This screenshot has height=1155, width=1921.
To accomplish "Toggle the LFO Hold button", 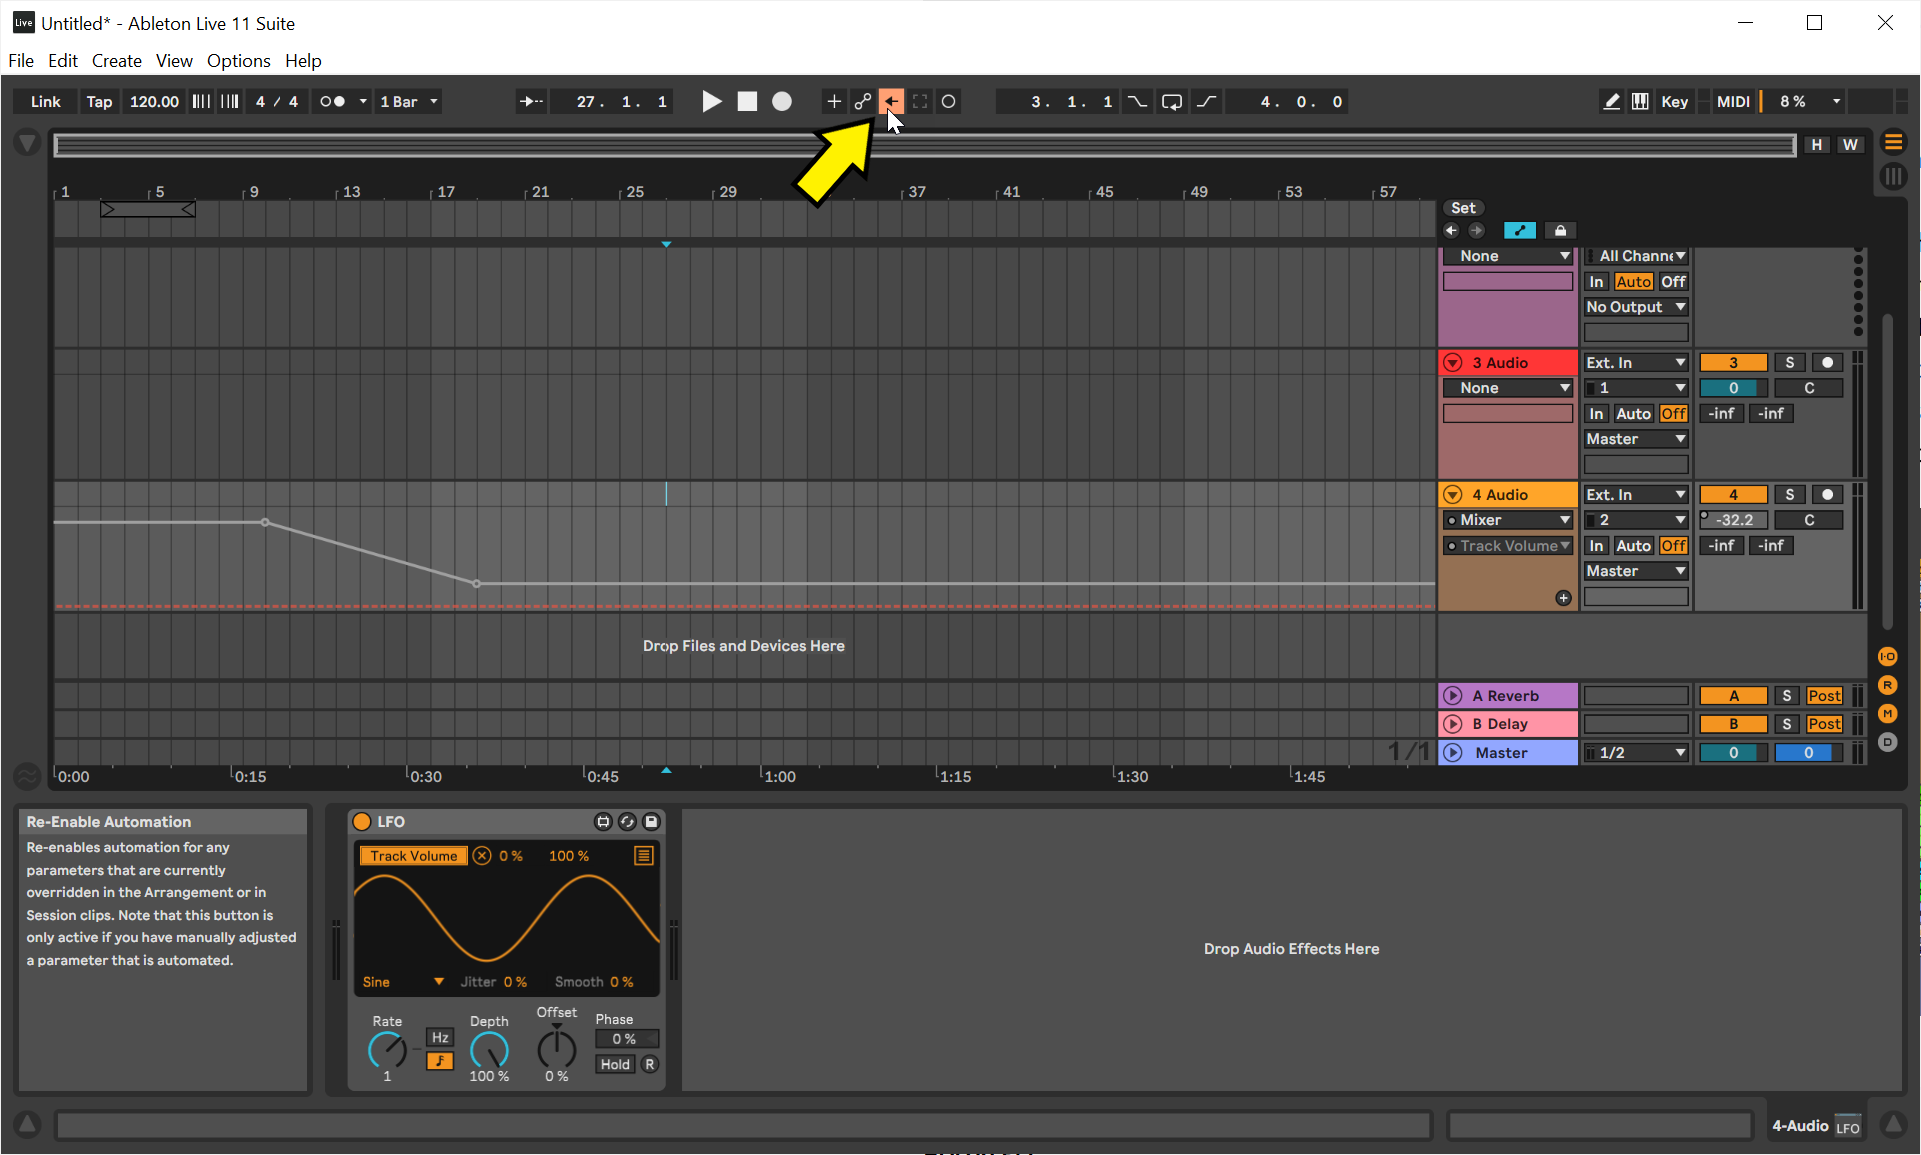I will tap(615, 1064).
